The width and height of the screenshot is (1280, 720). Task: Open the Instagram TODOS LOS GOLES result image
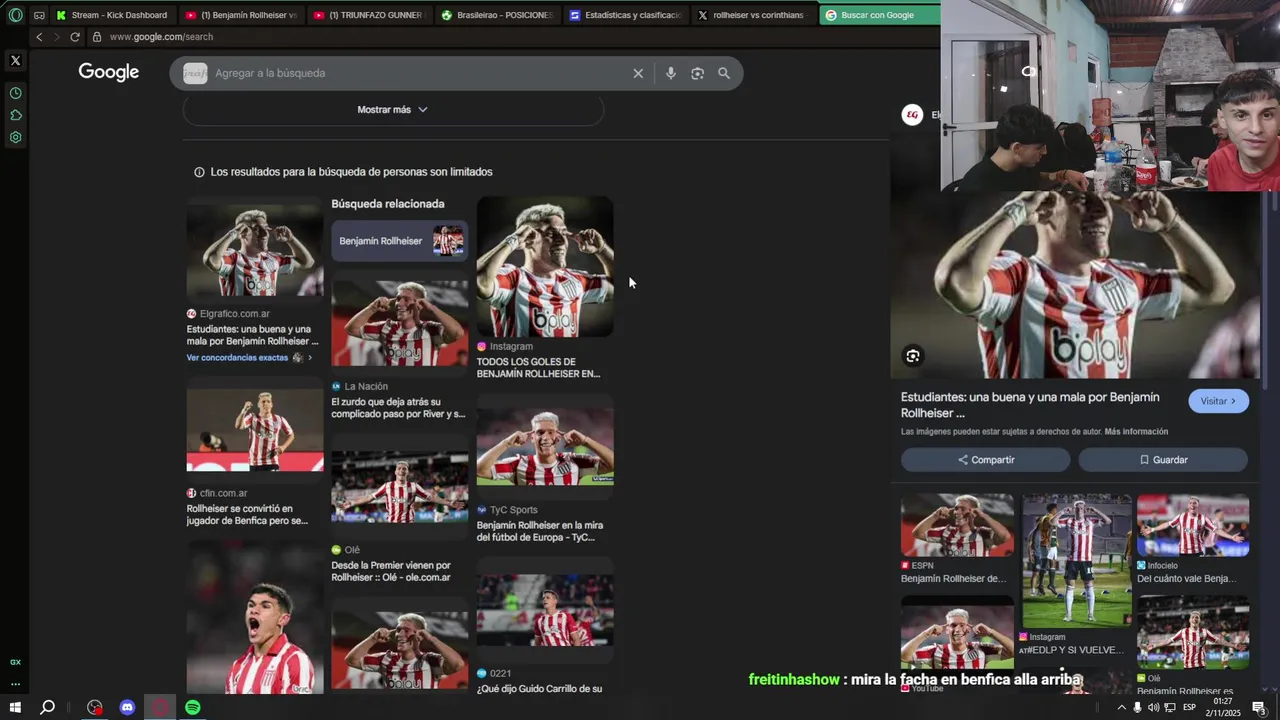(545, 267)
